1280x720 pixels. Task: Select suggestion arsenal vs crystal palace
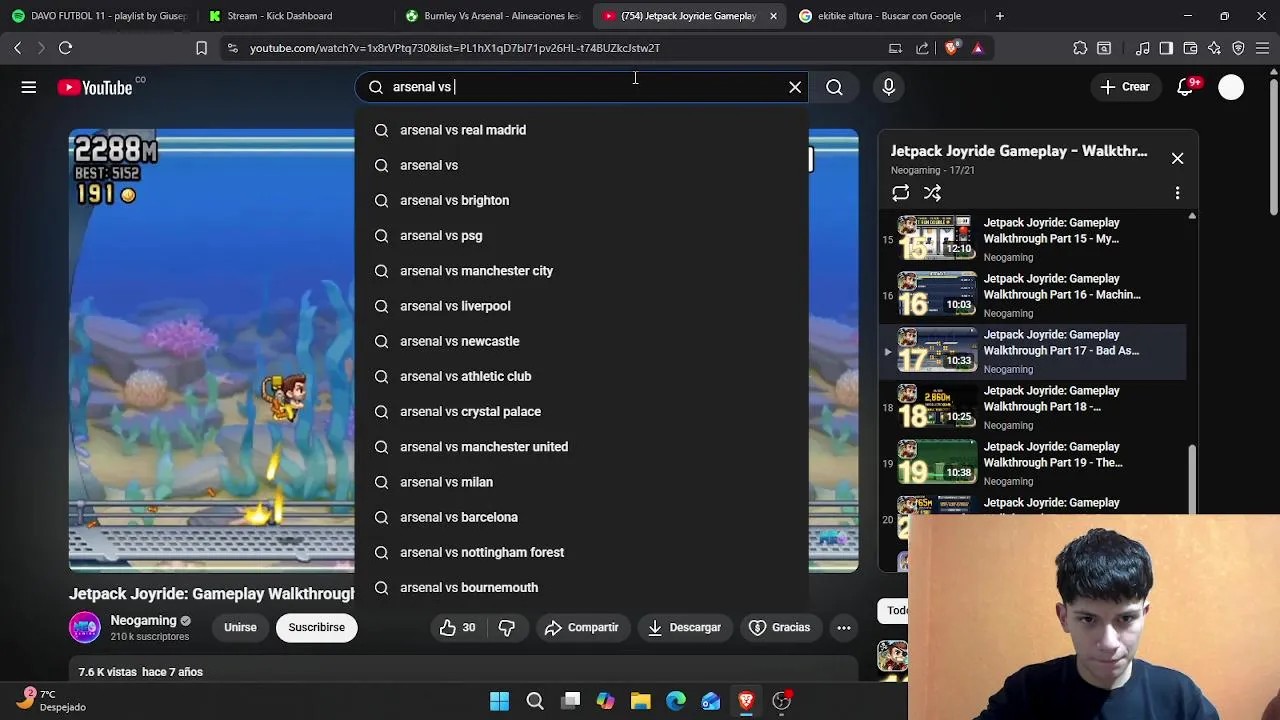pyautogui.click(x=581, y=411)
